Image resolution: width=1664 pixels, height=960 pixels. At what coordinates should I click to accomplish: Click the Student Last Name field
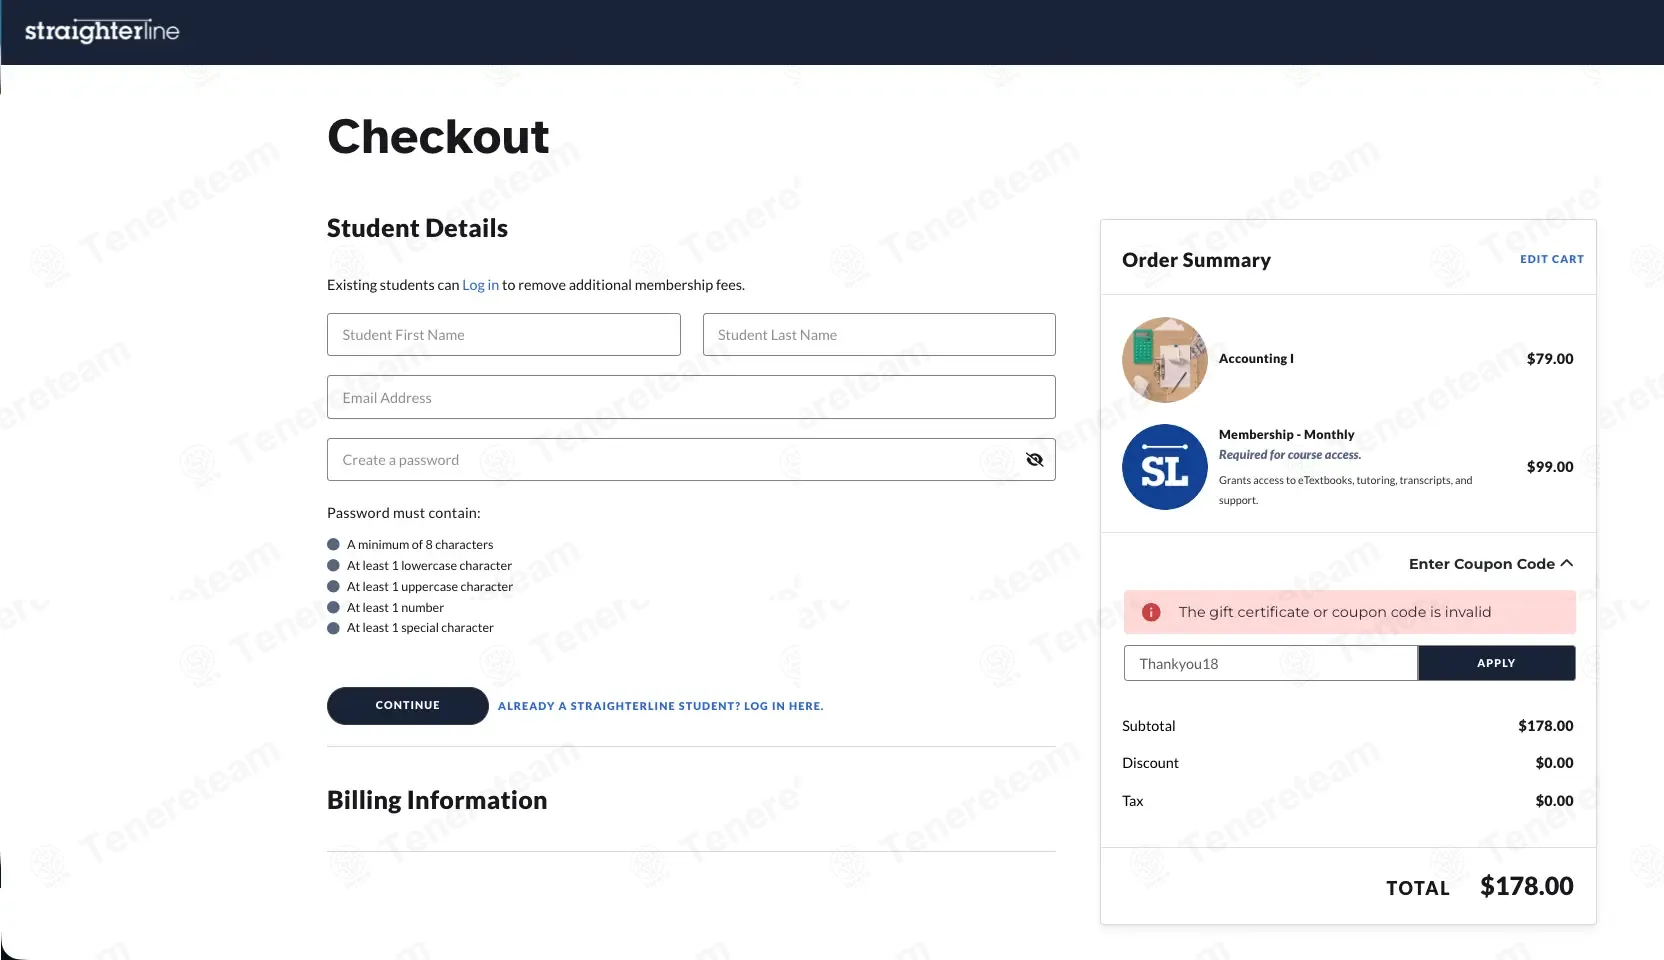[879, 335]
